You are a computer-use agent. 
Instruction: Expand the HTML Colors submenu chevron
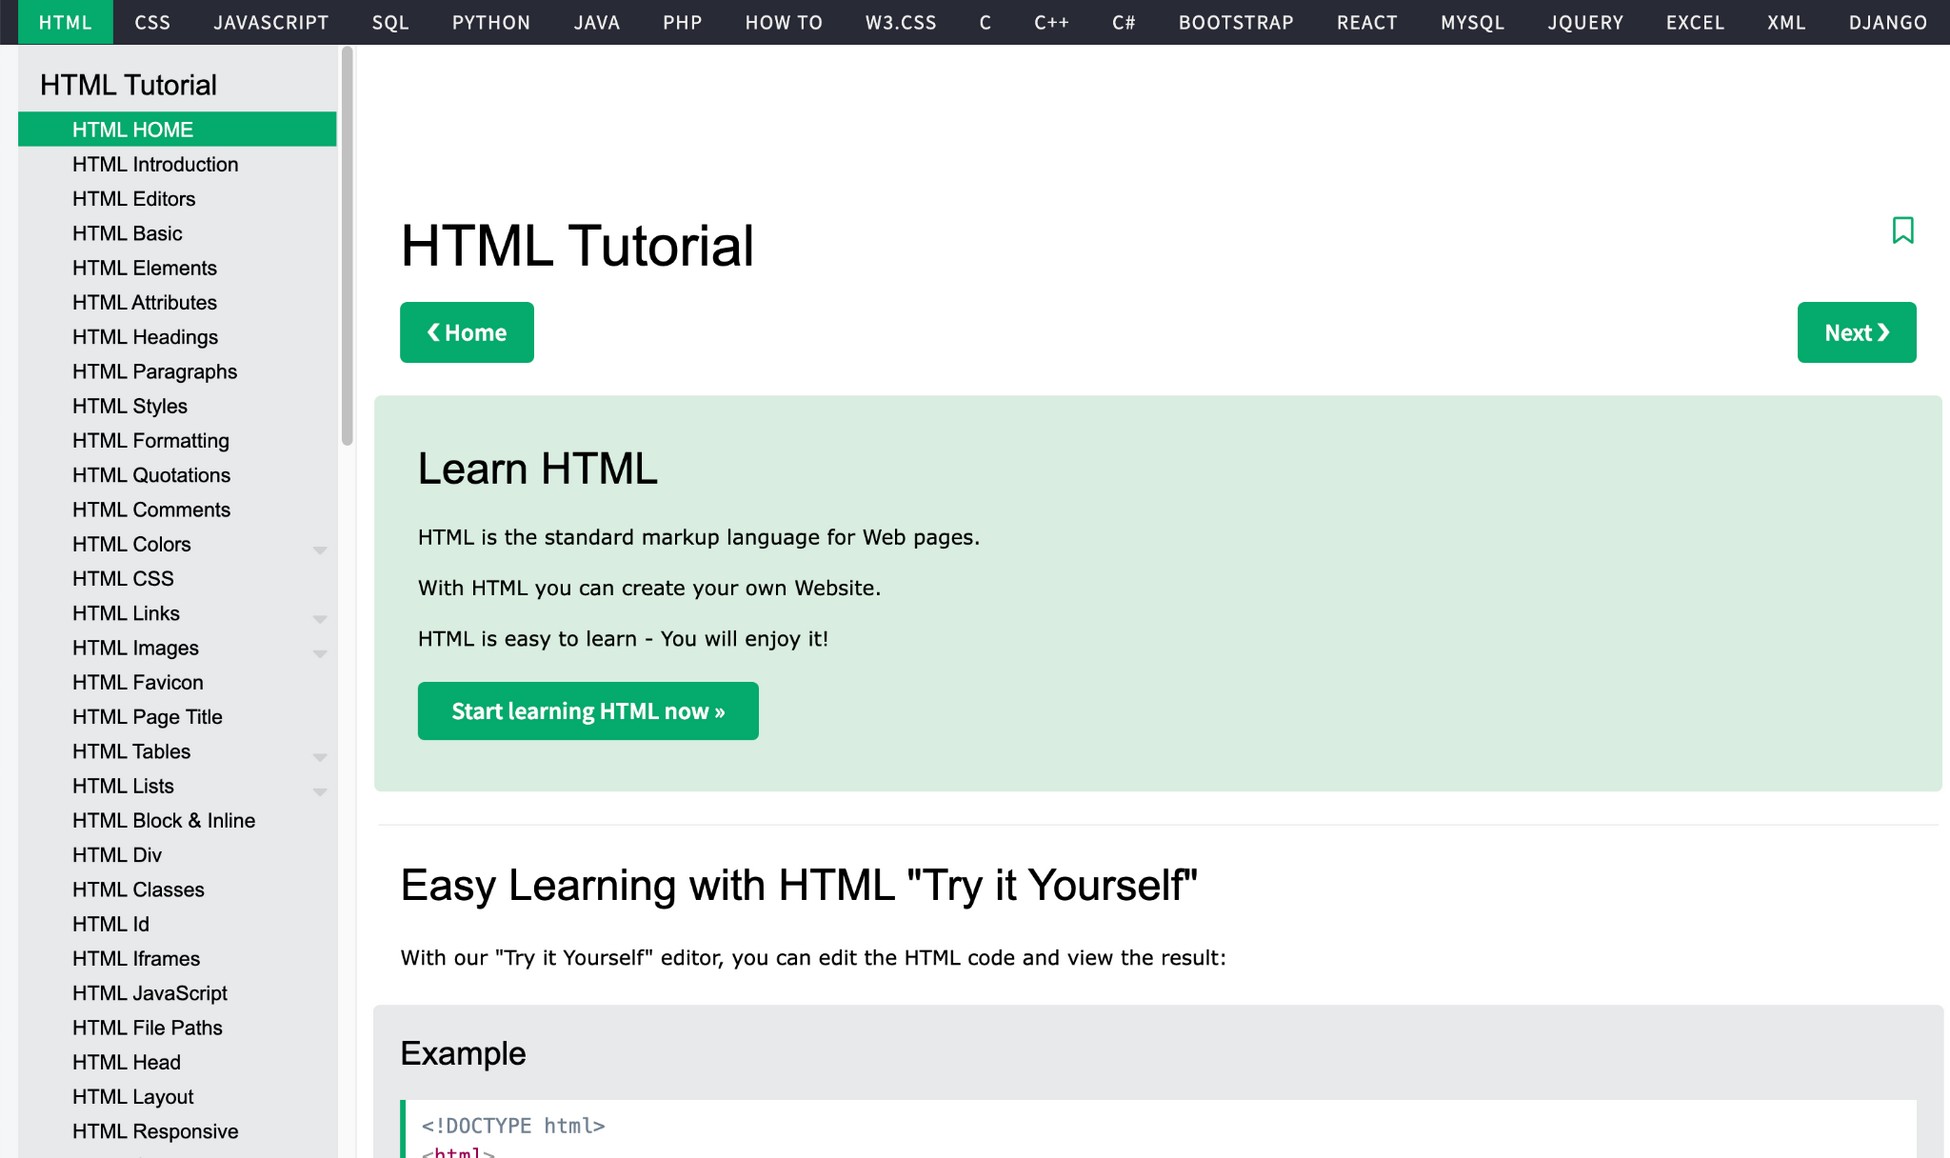(x=320, y=549)
